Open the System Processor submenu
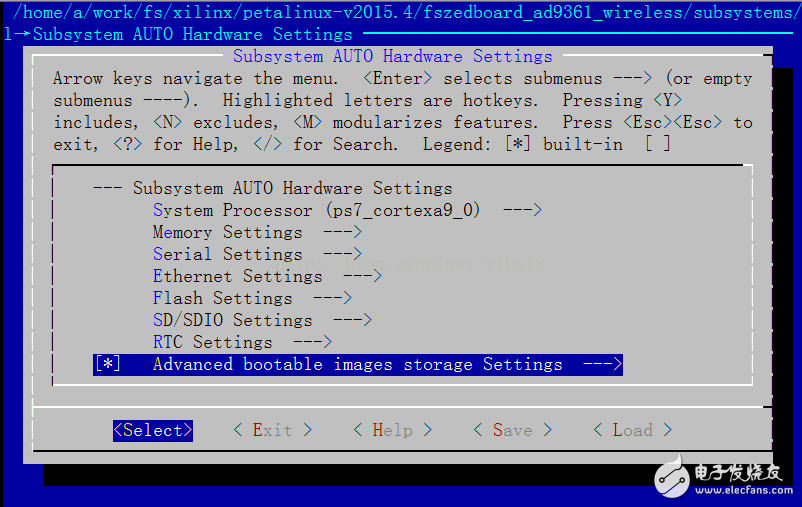 pos(316,210)
